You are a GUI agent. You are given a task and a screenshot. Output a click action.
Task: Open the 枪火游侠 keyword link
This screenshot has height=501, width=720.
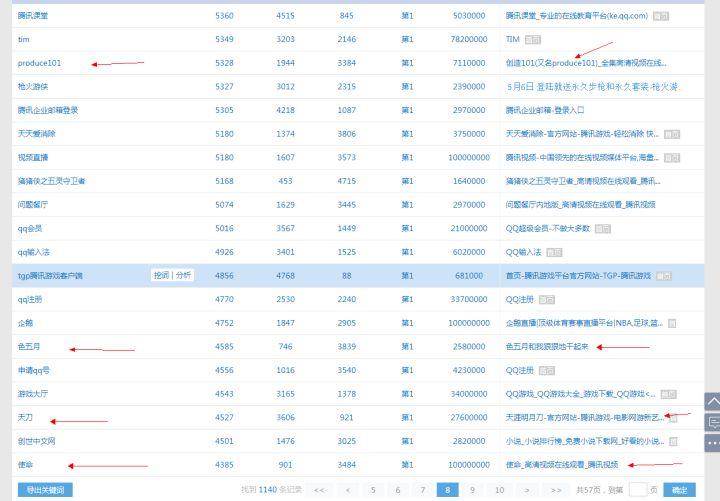(33, 87)
